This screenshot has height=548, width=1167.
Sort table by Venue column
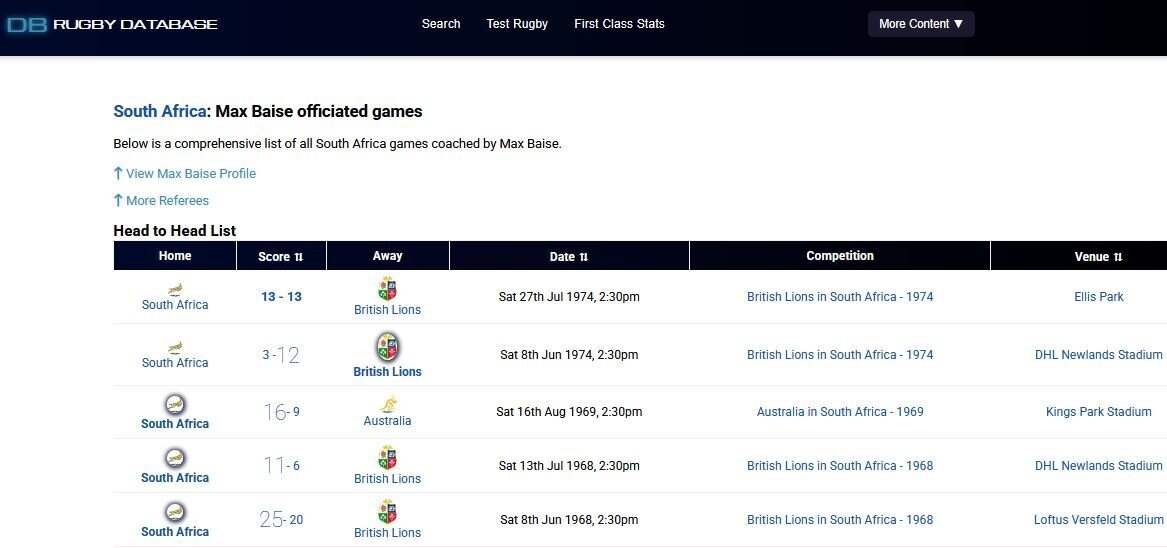pyautogui.click(x=1098, y=257)
